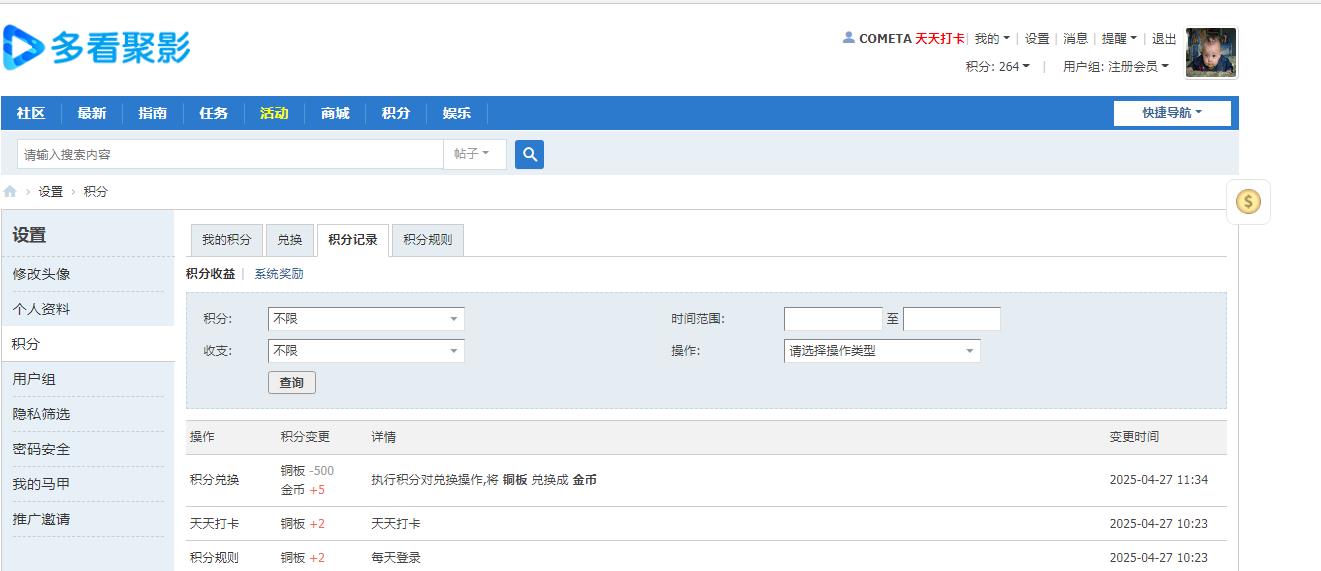This screenshot has height=571, width=1321.
Task: Open the 请选择操作类型 dropdown
Action: (x=881, y=351)
